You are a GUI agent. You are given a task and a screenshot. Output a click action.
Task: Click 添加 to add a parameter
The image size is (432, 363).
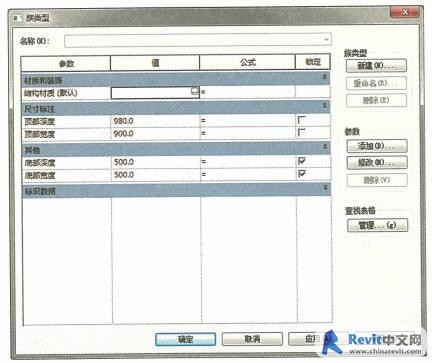pos(377,146)
